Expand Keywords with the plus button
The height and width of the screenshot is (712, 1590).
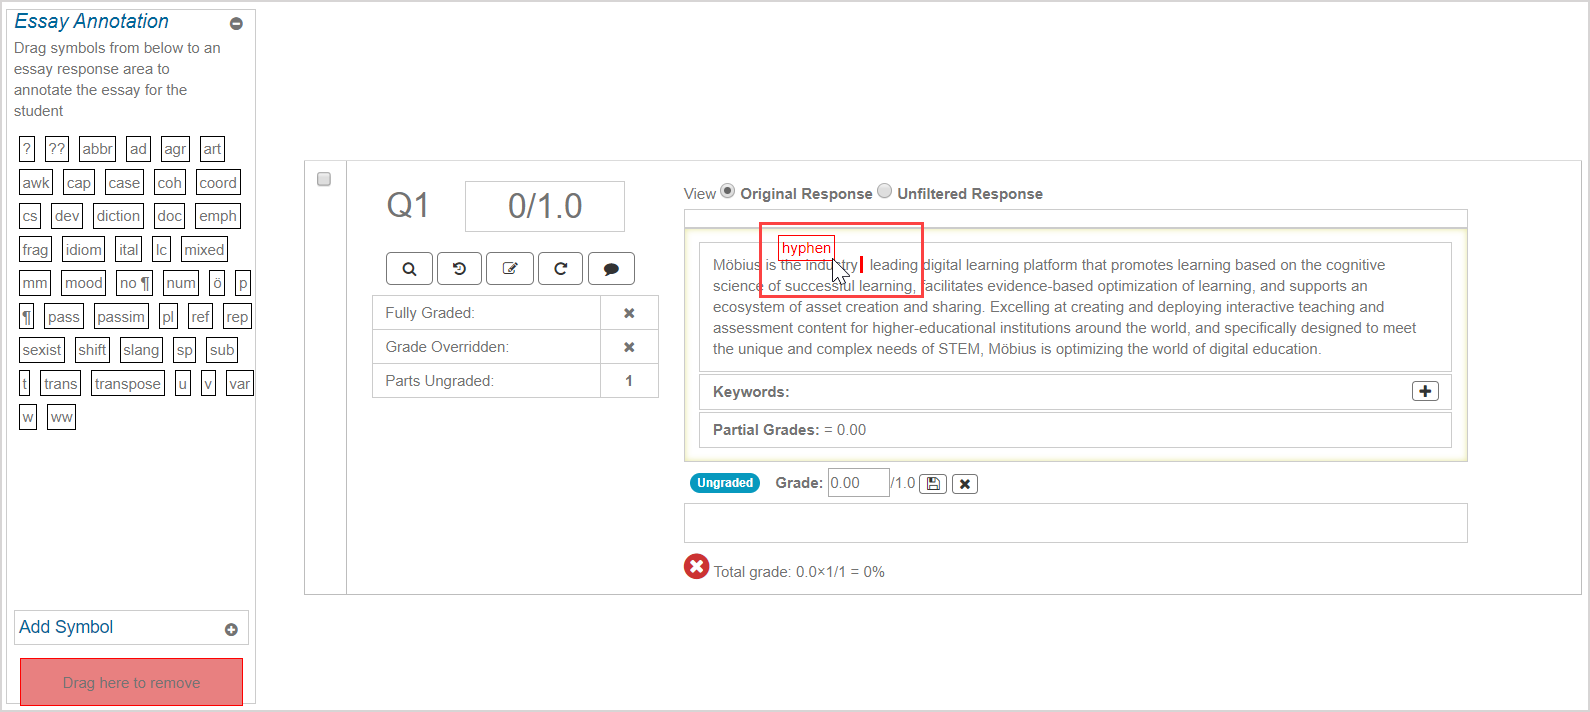tap(1425, 392)
